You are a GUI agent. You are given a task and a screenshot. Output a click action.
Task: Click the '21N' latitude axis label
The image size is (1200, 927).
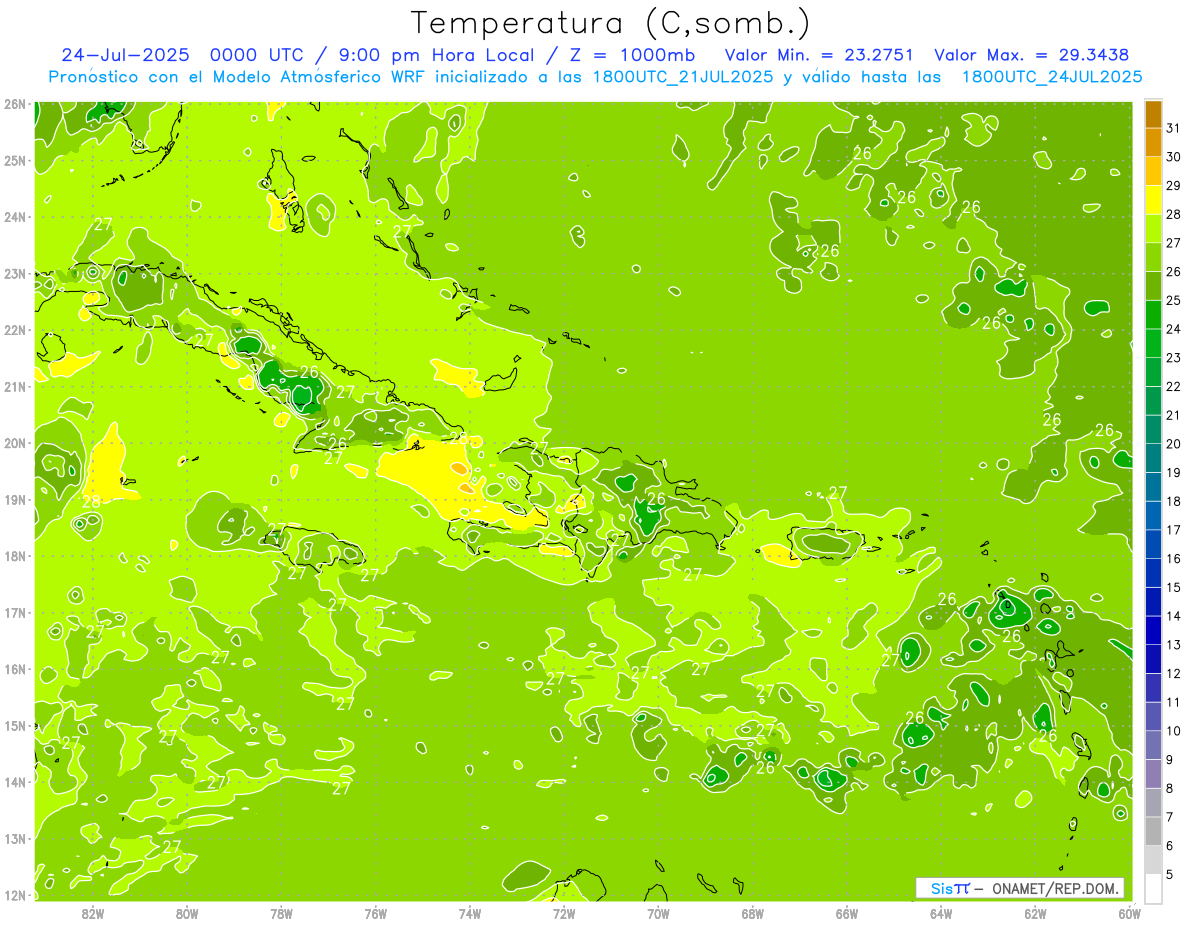pos(15,386)
